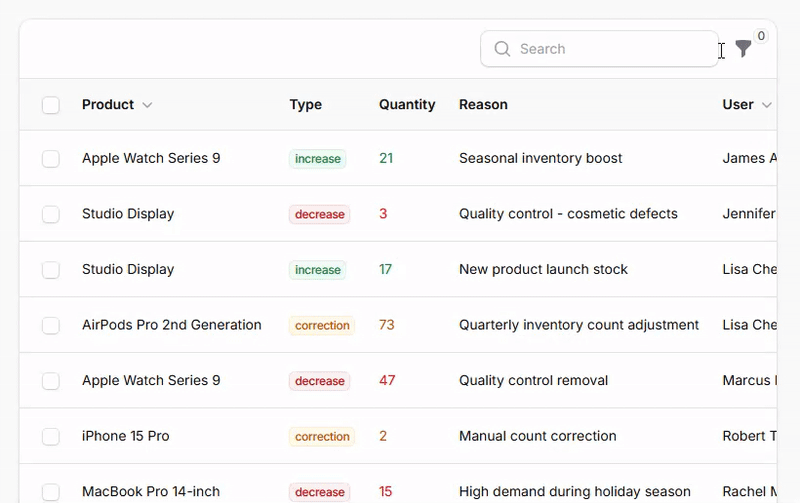Click Studio Display with quantity 3
800x503 pixels.
[x=128, y=214]
